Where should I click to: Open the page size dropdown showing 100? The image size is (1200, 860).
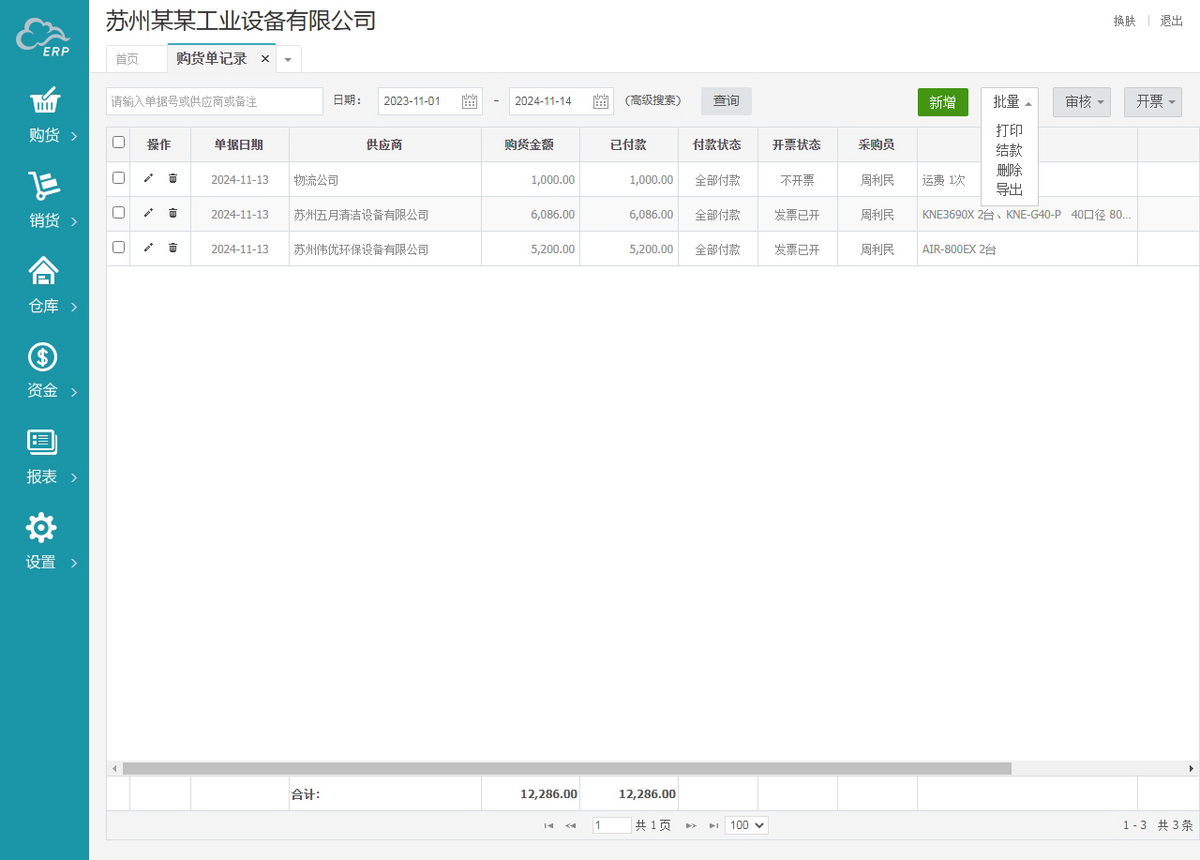746,825
